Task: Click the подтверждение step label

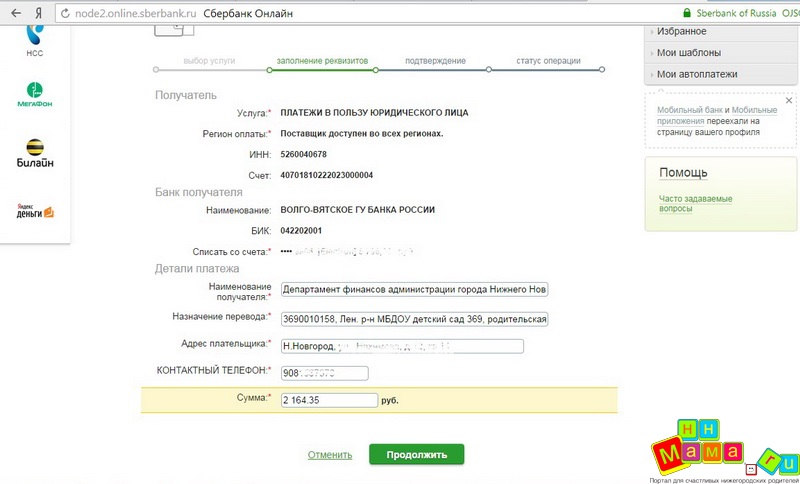Action: click(435, 61)
